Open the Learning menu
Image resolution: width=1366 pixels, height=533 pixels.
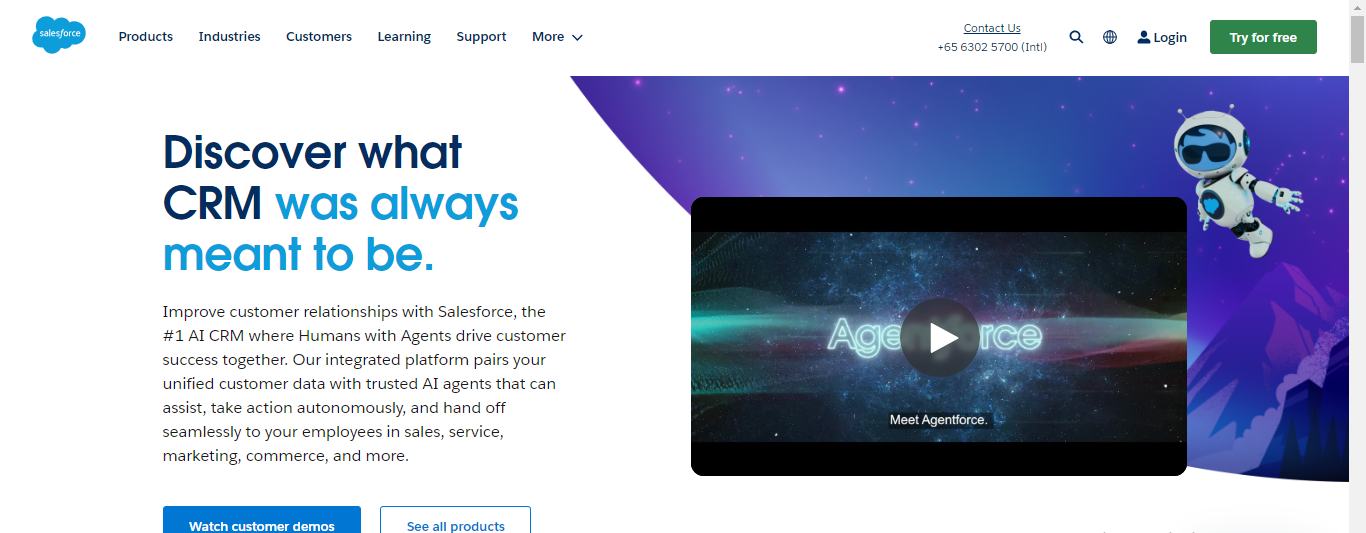click(404, 37)
